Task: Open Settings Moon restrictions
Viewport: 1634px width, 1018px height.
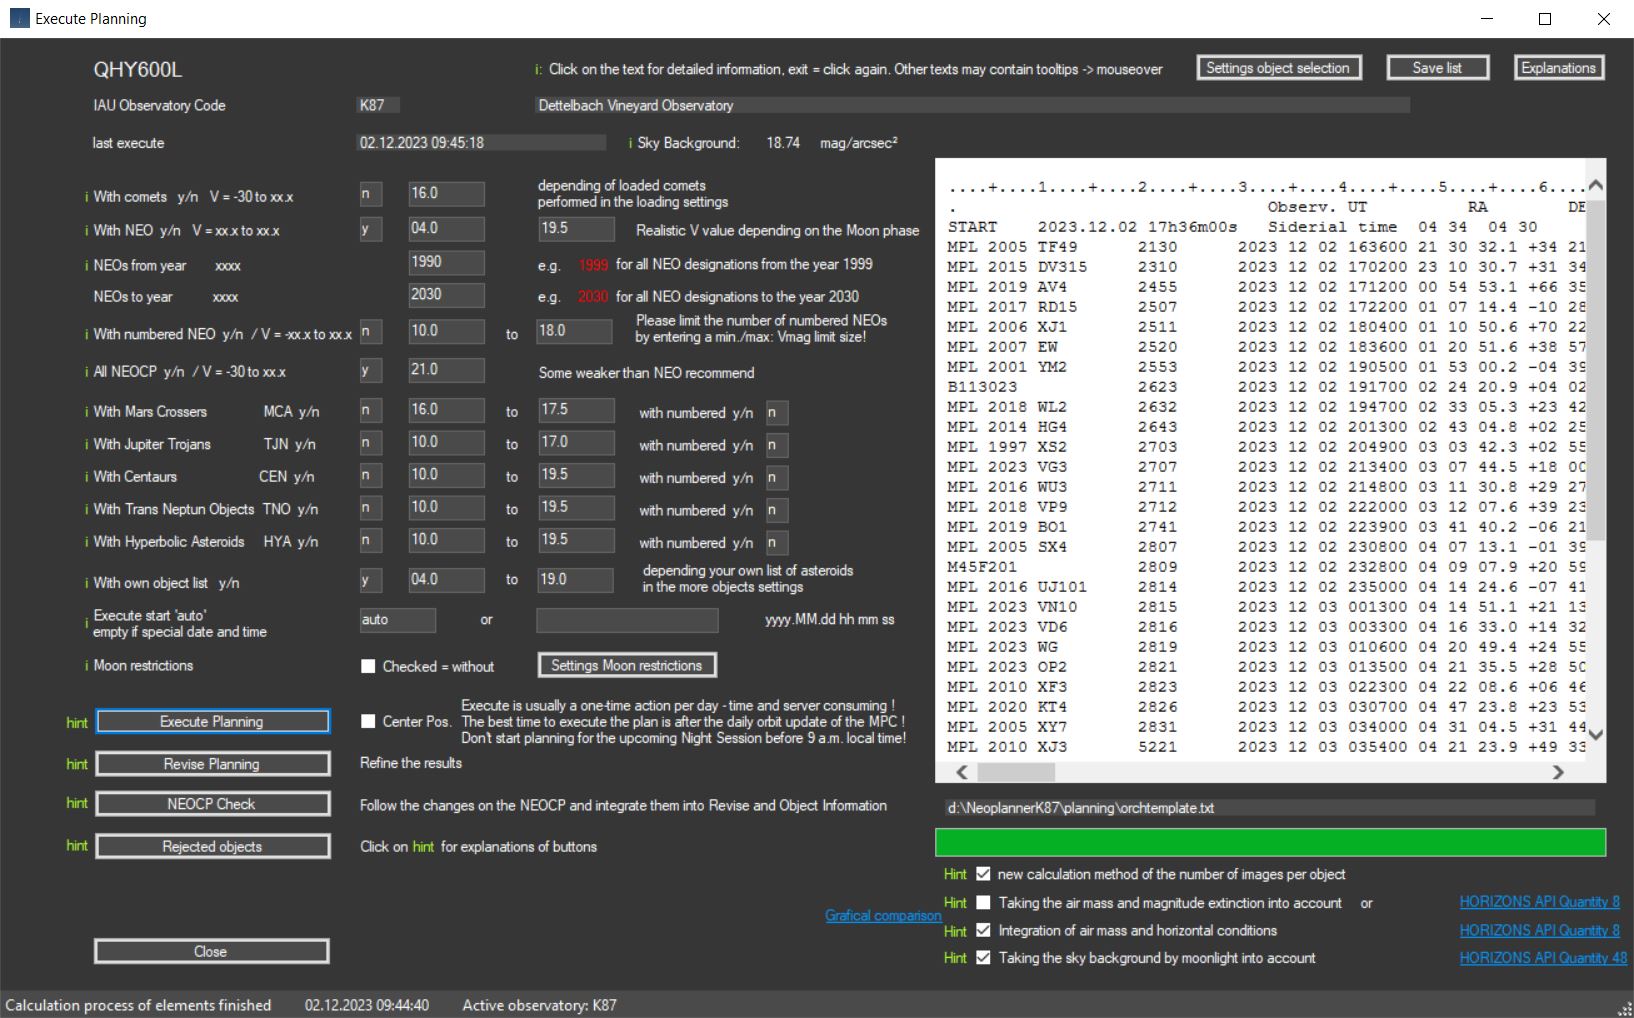Action: tap(627, 665)
